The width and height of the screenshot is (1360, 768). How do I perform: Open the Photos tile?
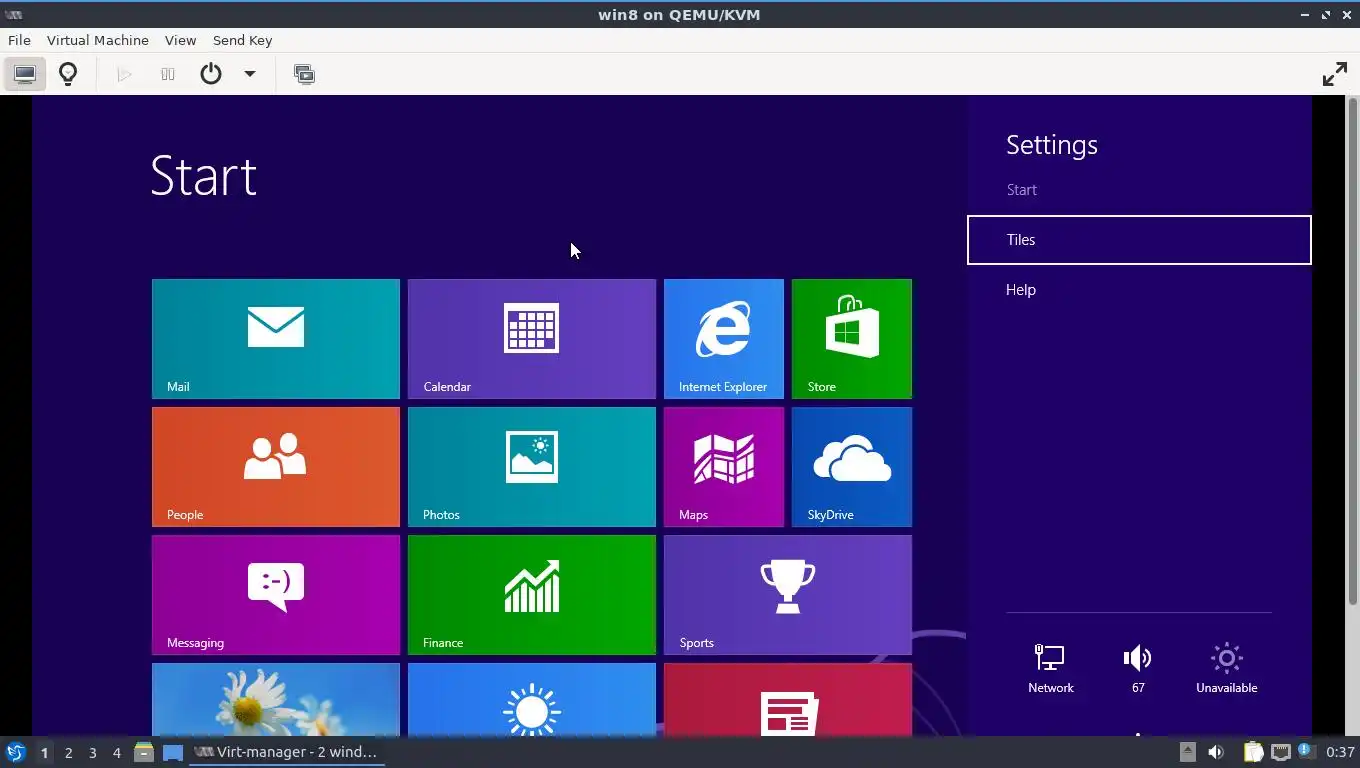532,467
